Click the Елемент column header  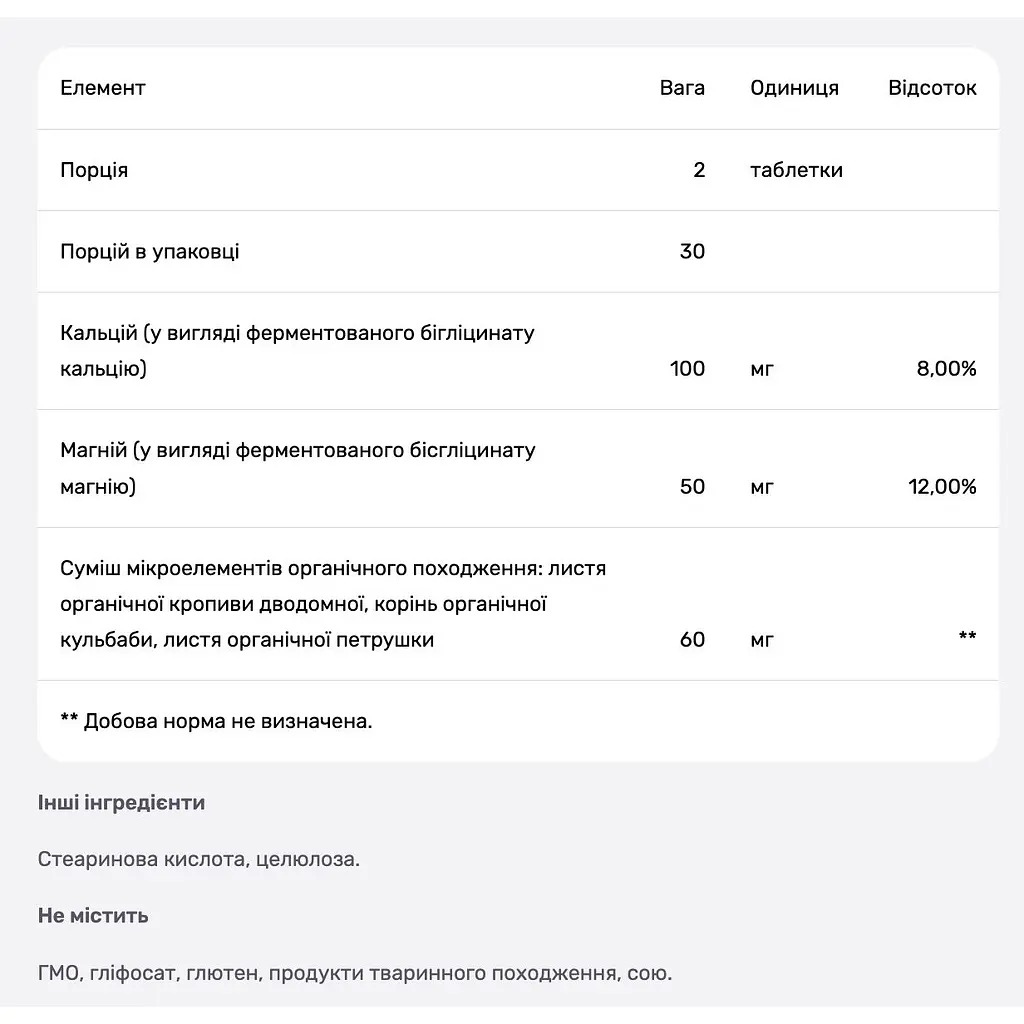[103, 88]
